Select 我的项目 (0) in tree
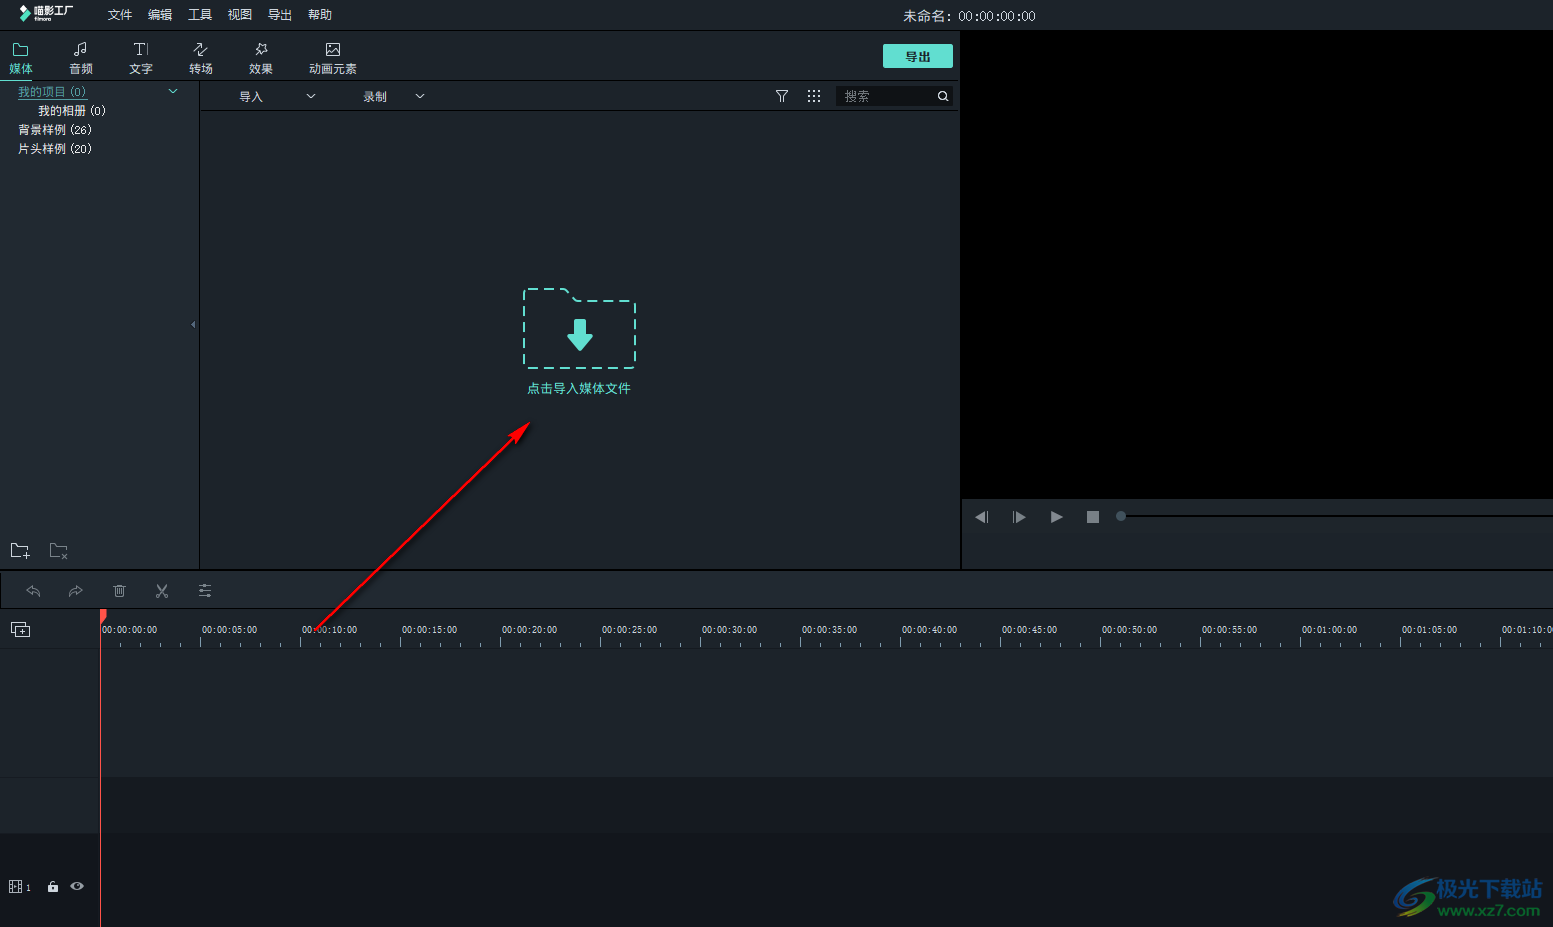Viewport: 1553px width, 927px height. [x=52, y=92]
